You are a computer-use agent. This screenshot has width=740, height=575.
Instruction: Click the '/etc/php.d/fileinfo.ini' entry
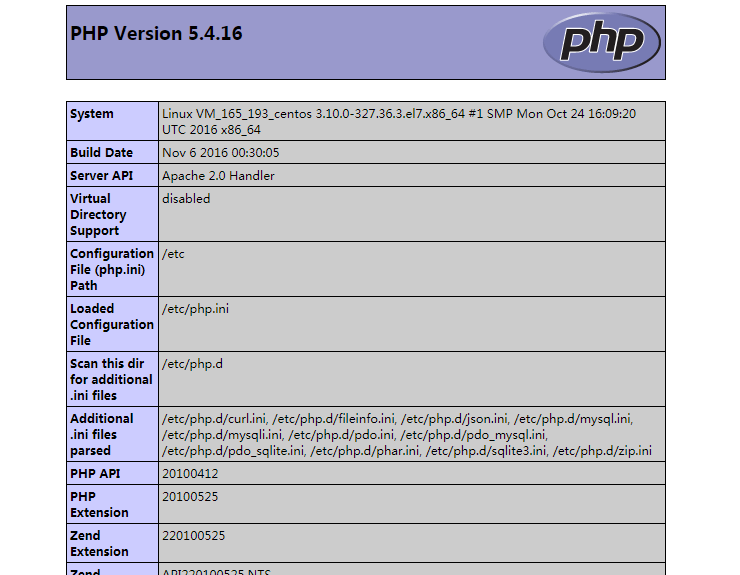(x=333, y=419)
